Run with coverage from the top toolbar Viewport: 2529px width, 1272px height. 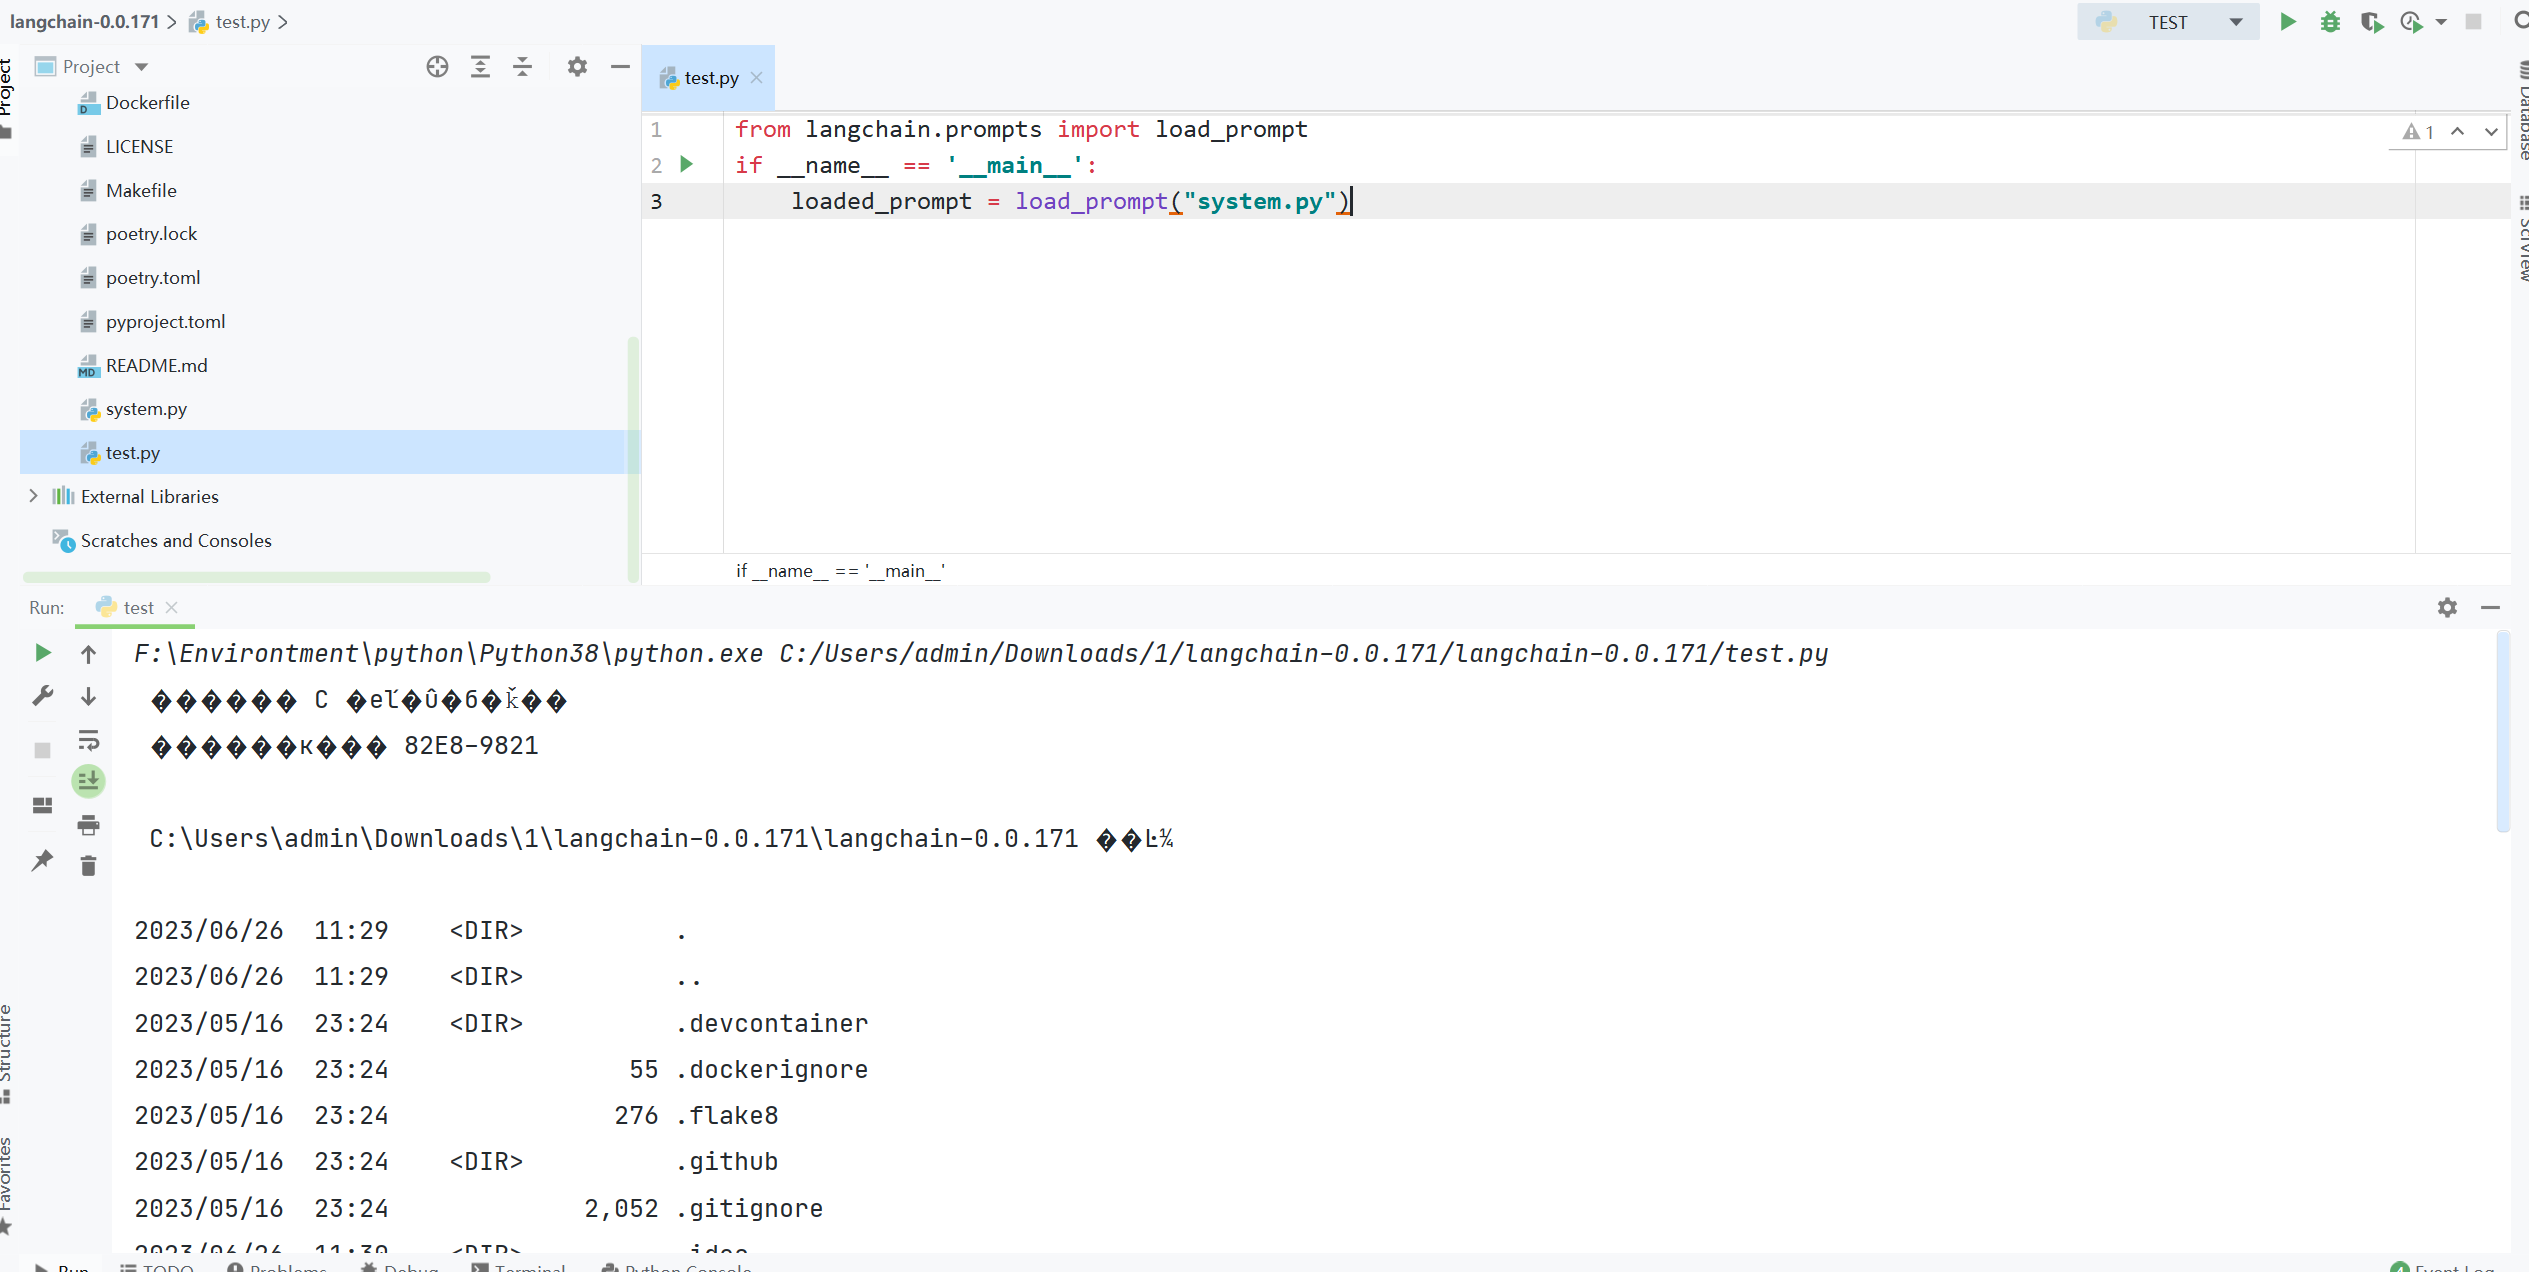[2370, 22]
